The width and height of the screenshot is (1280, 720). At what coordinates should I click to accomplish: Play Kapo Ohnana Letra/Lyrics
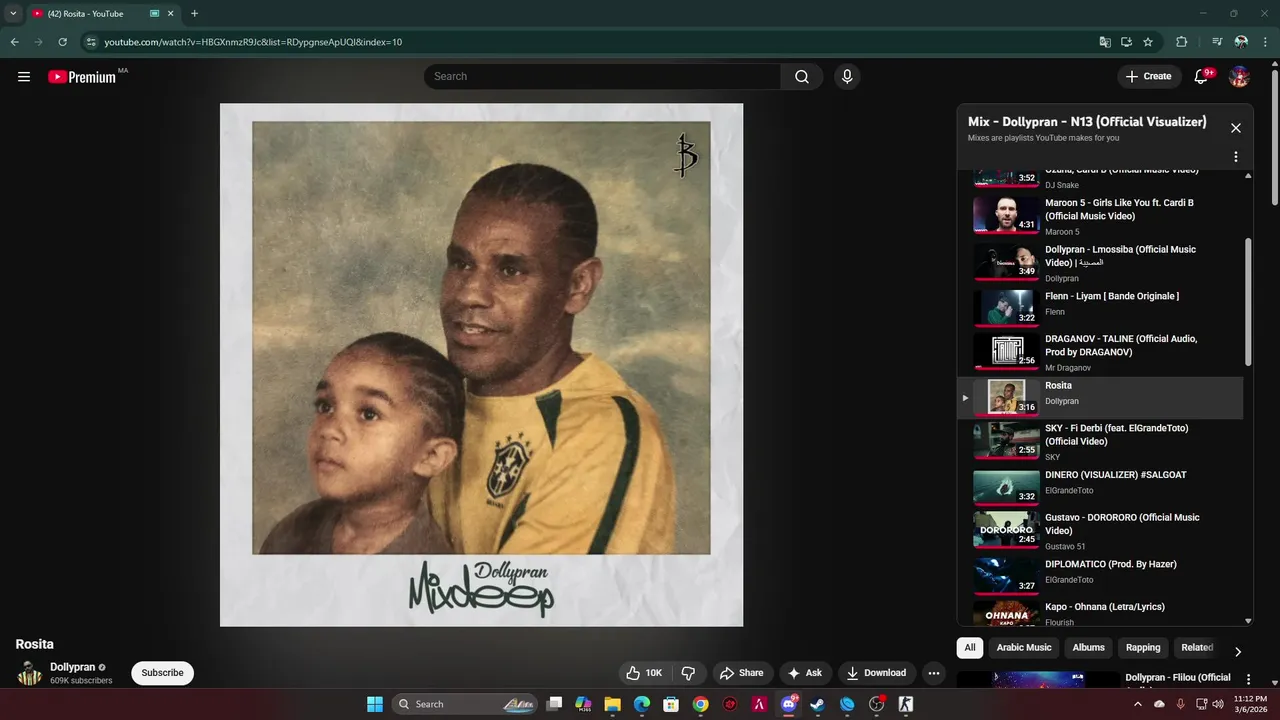pos(1100,613)
